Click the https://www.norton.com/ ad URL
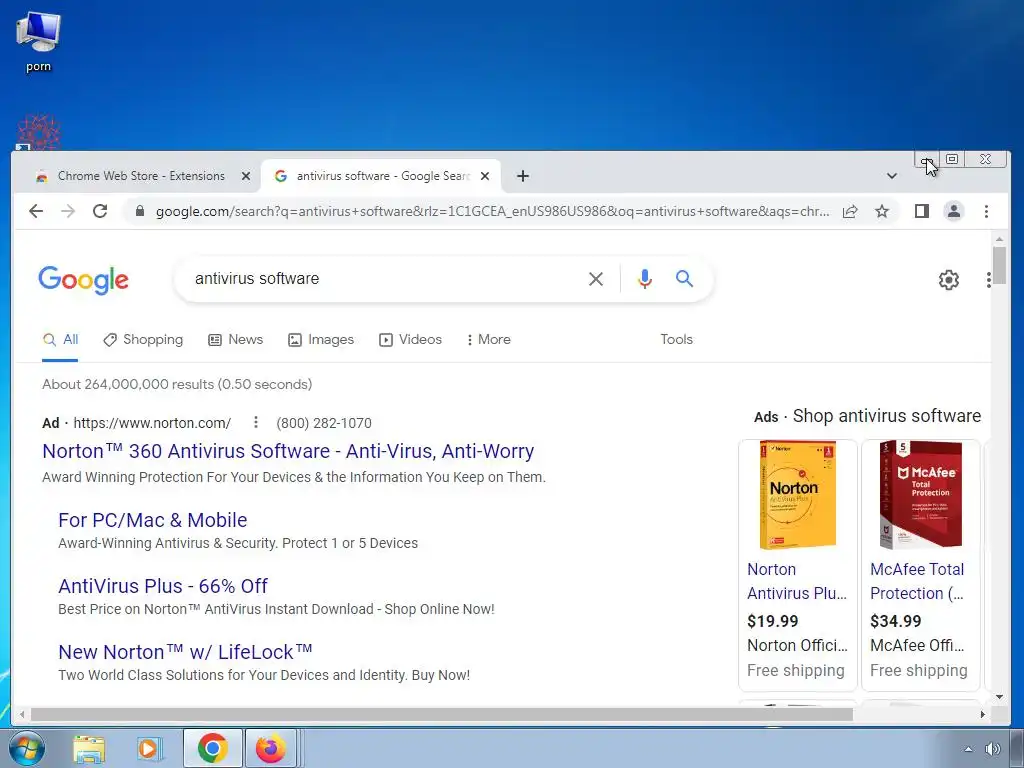 click(x=152, y=423)
